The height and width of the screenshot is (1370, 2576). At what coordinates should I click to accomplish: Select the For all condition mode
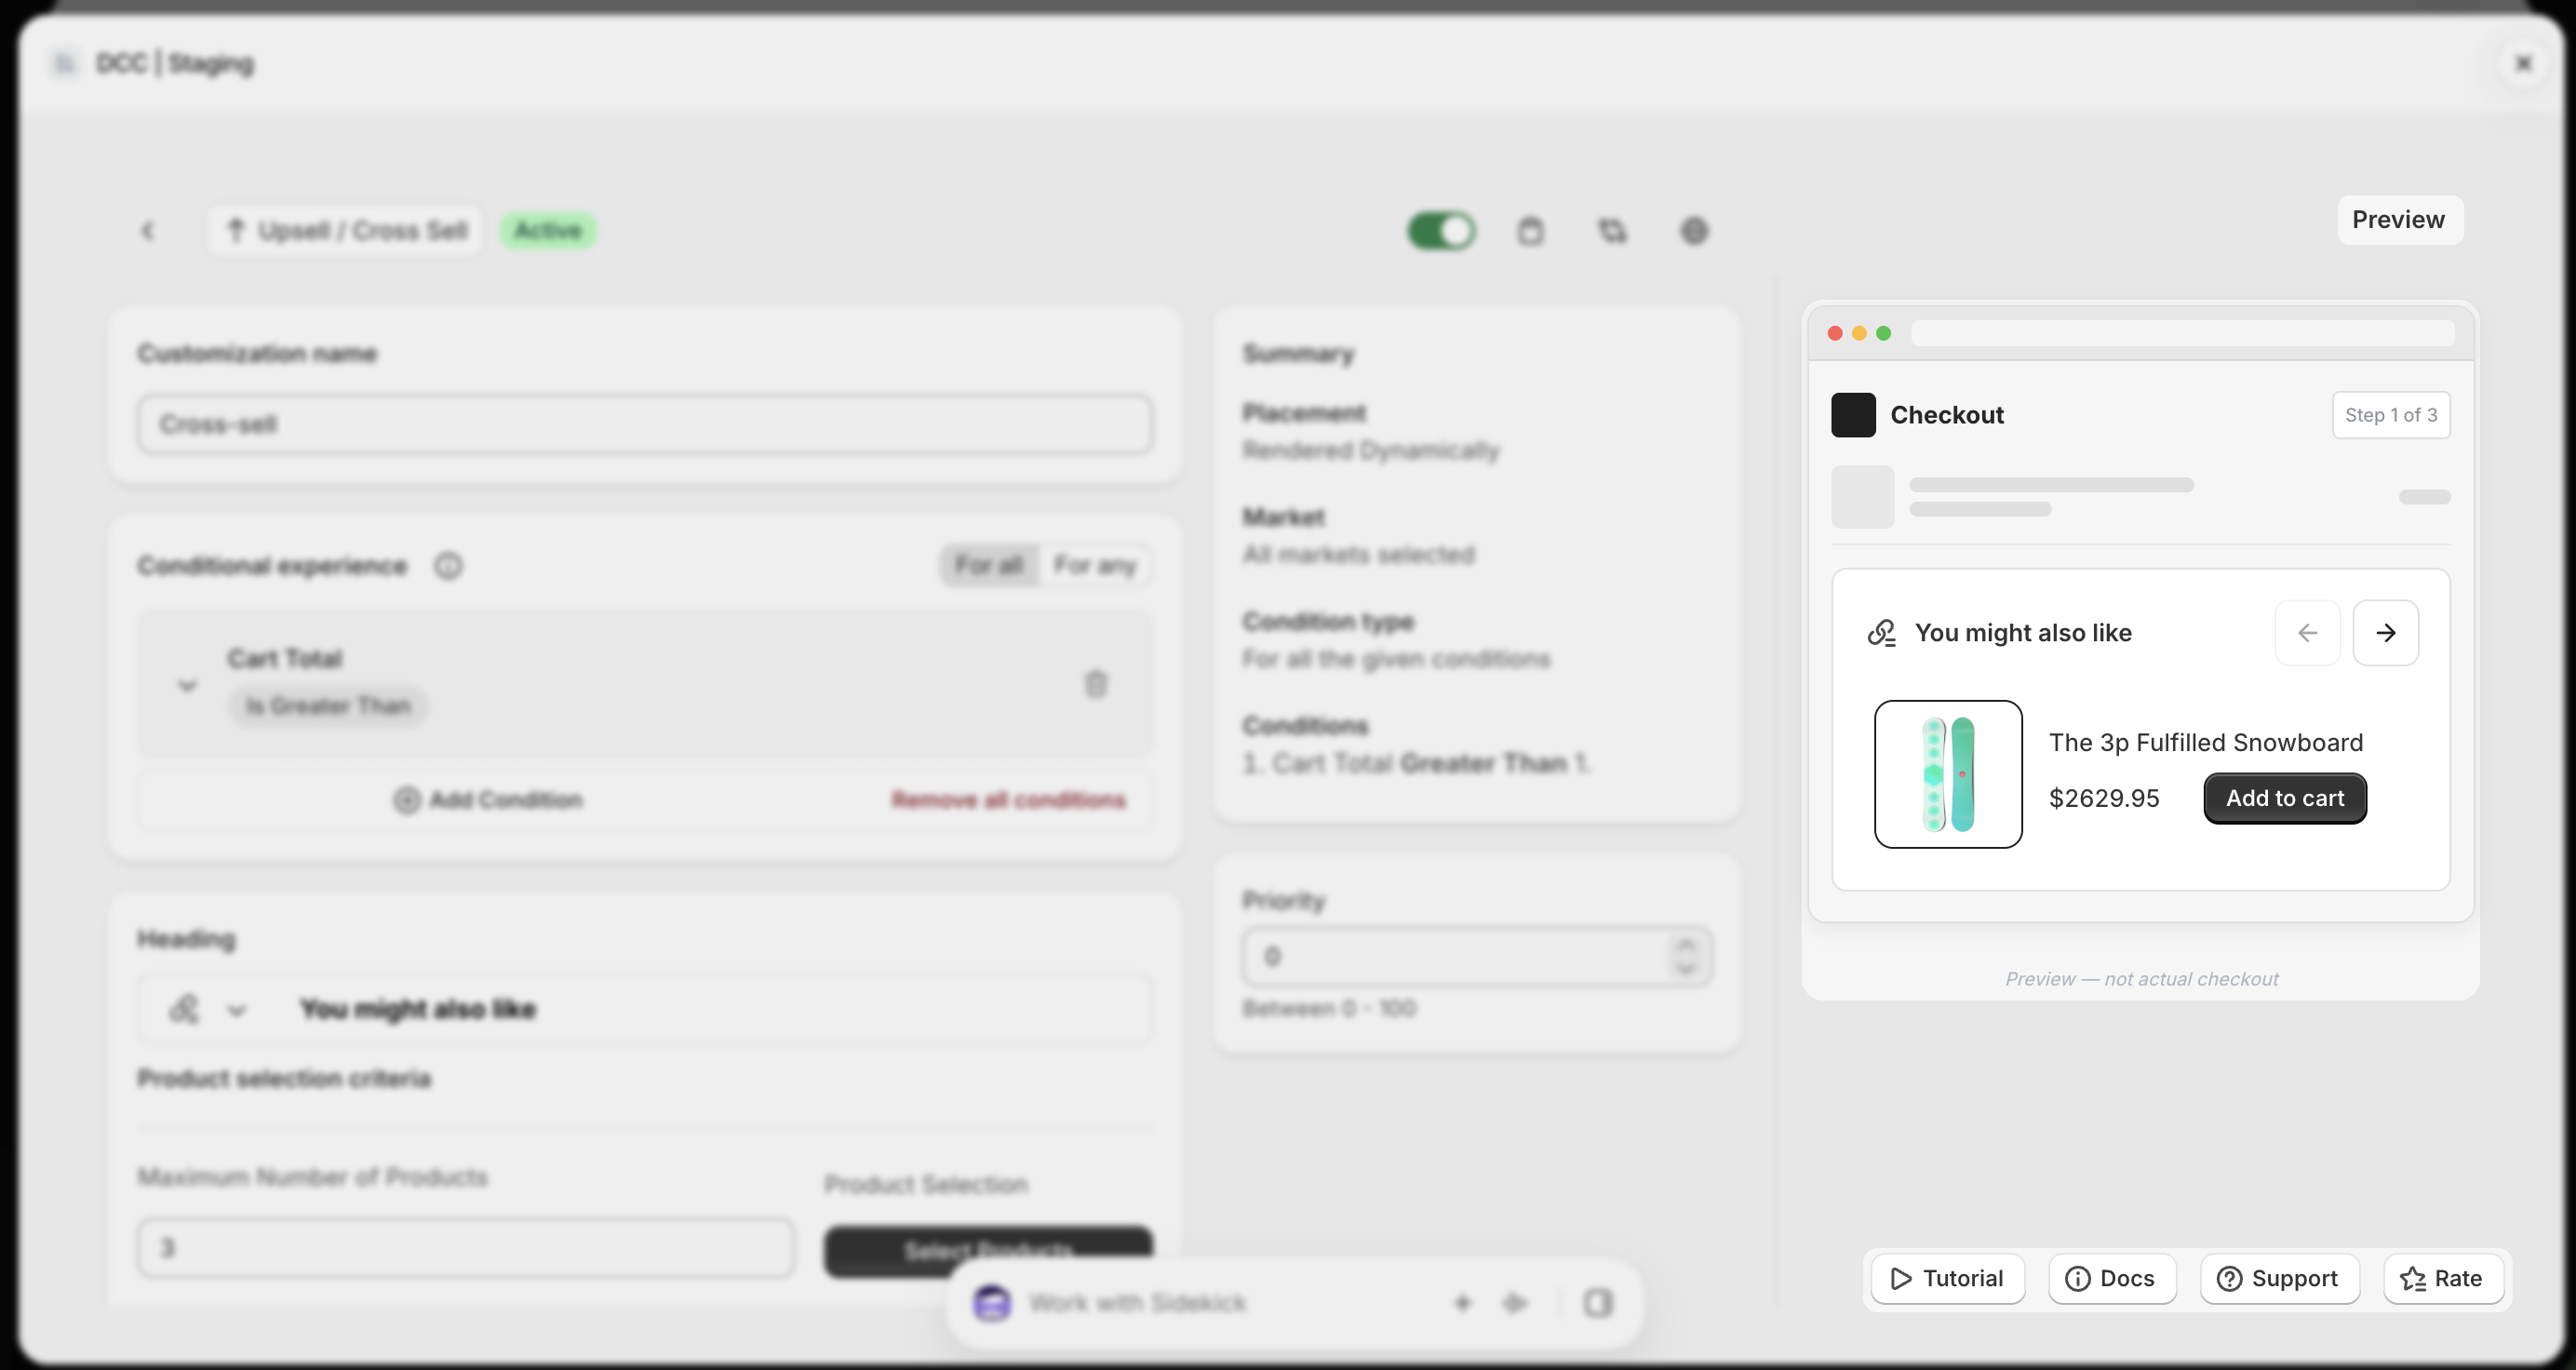click(989, 565)
